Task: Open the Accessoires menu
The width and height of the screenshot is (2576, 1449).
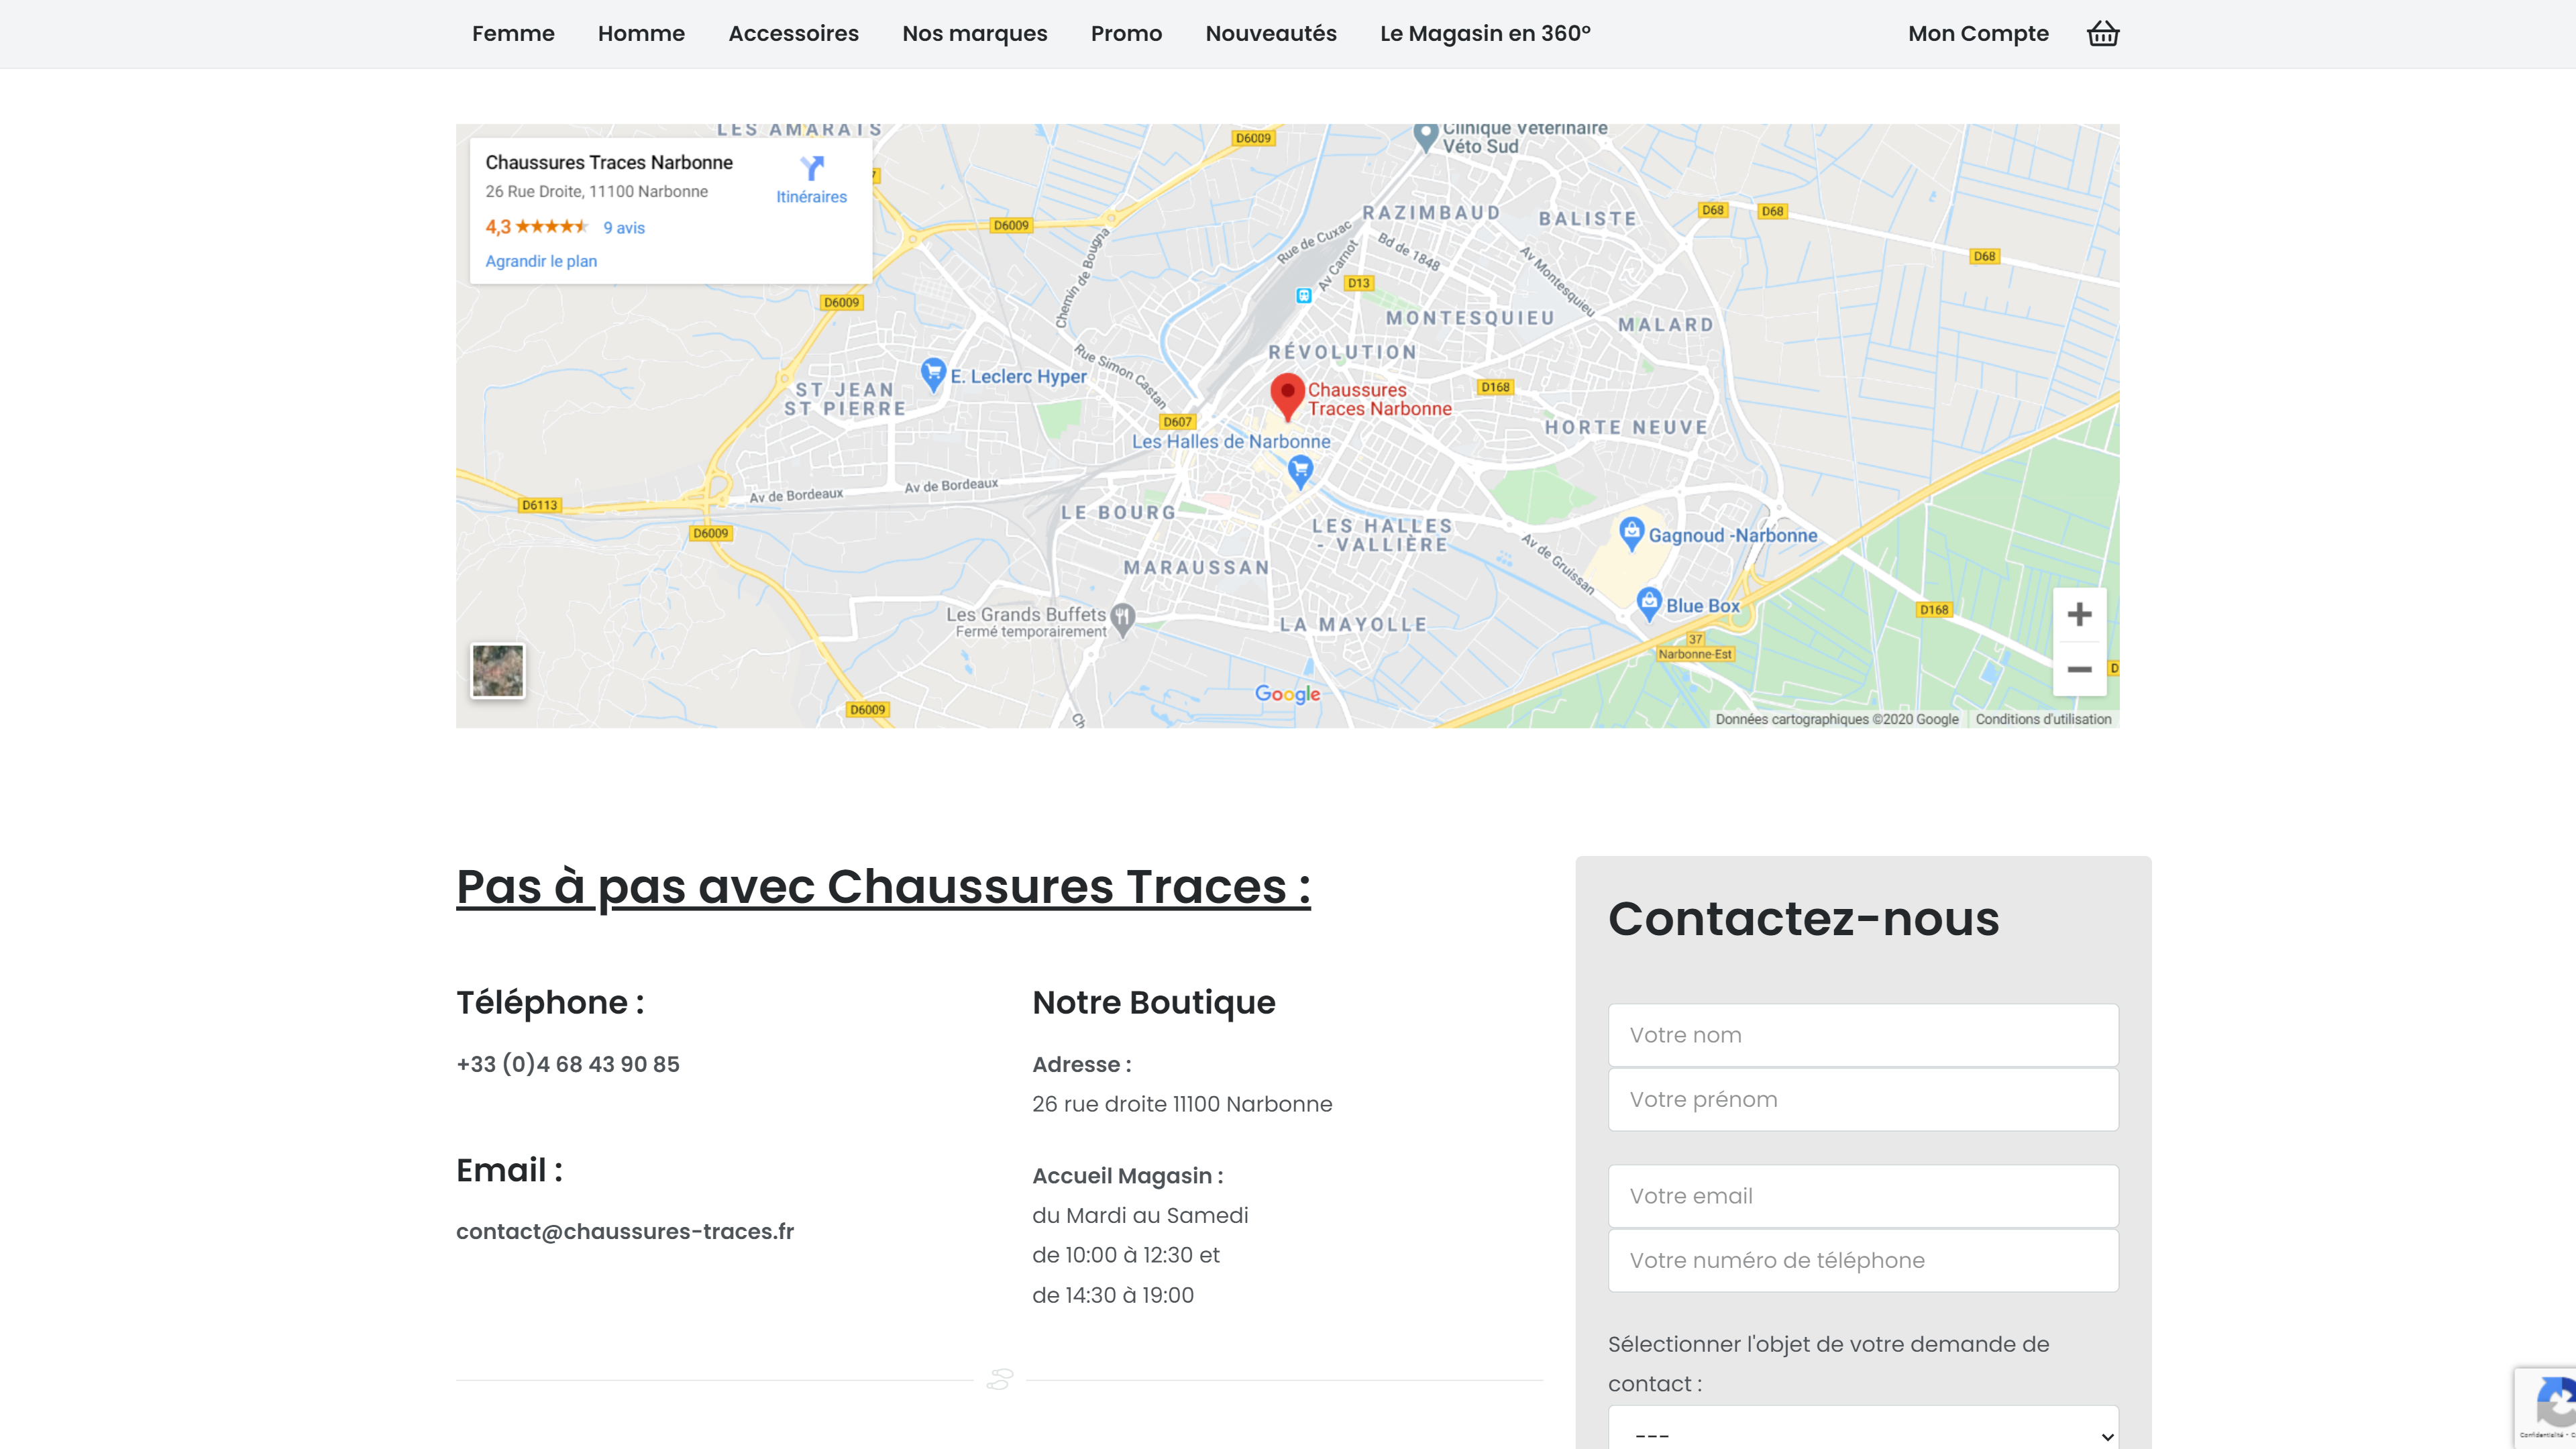Action: pyautogui.click(x=793, y=33)
